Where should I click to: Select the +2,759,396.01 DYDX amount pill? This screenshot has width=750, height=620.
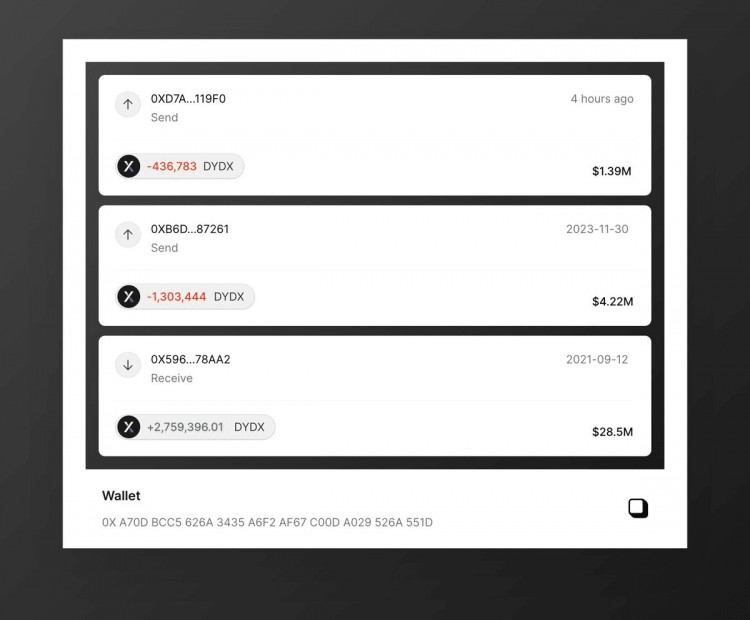coord(195,427)
